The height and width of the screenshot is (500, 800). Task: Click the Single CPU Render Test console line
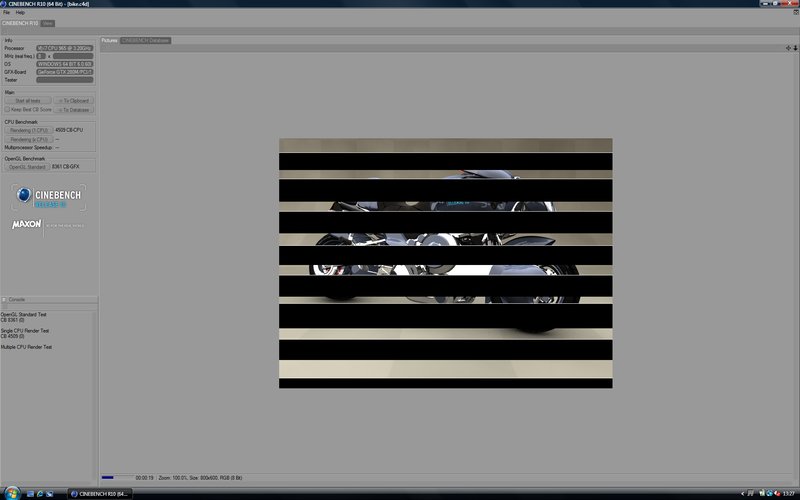(x=25, y=331)
